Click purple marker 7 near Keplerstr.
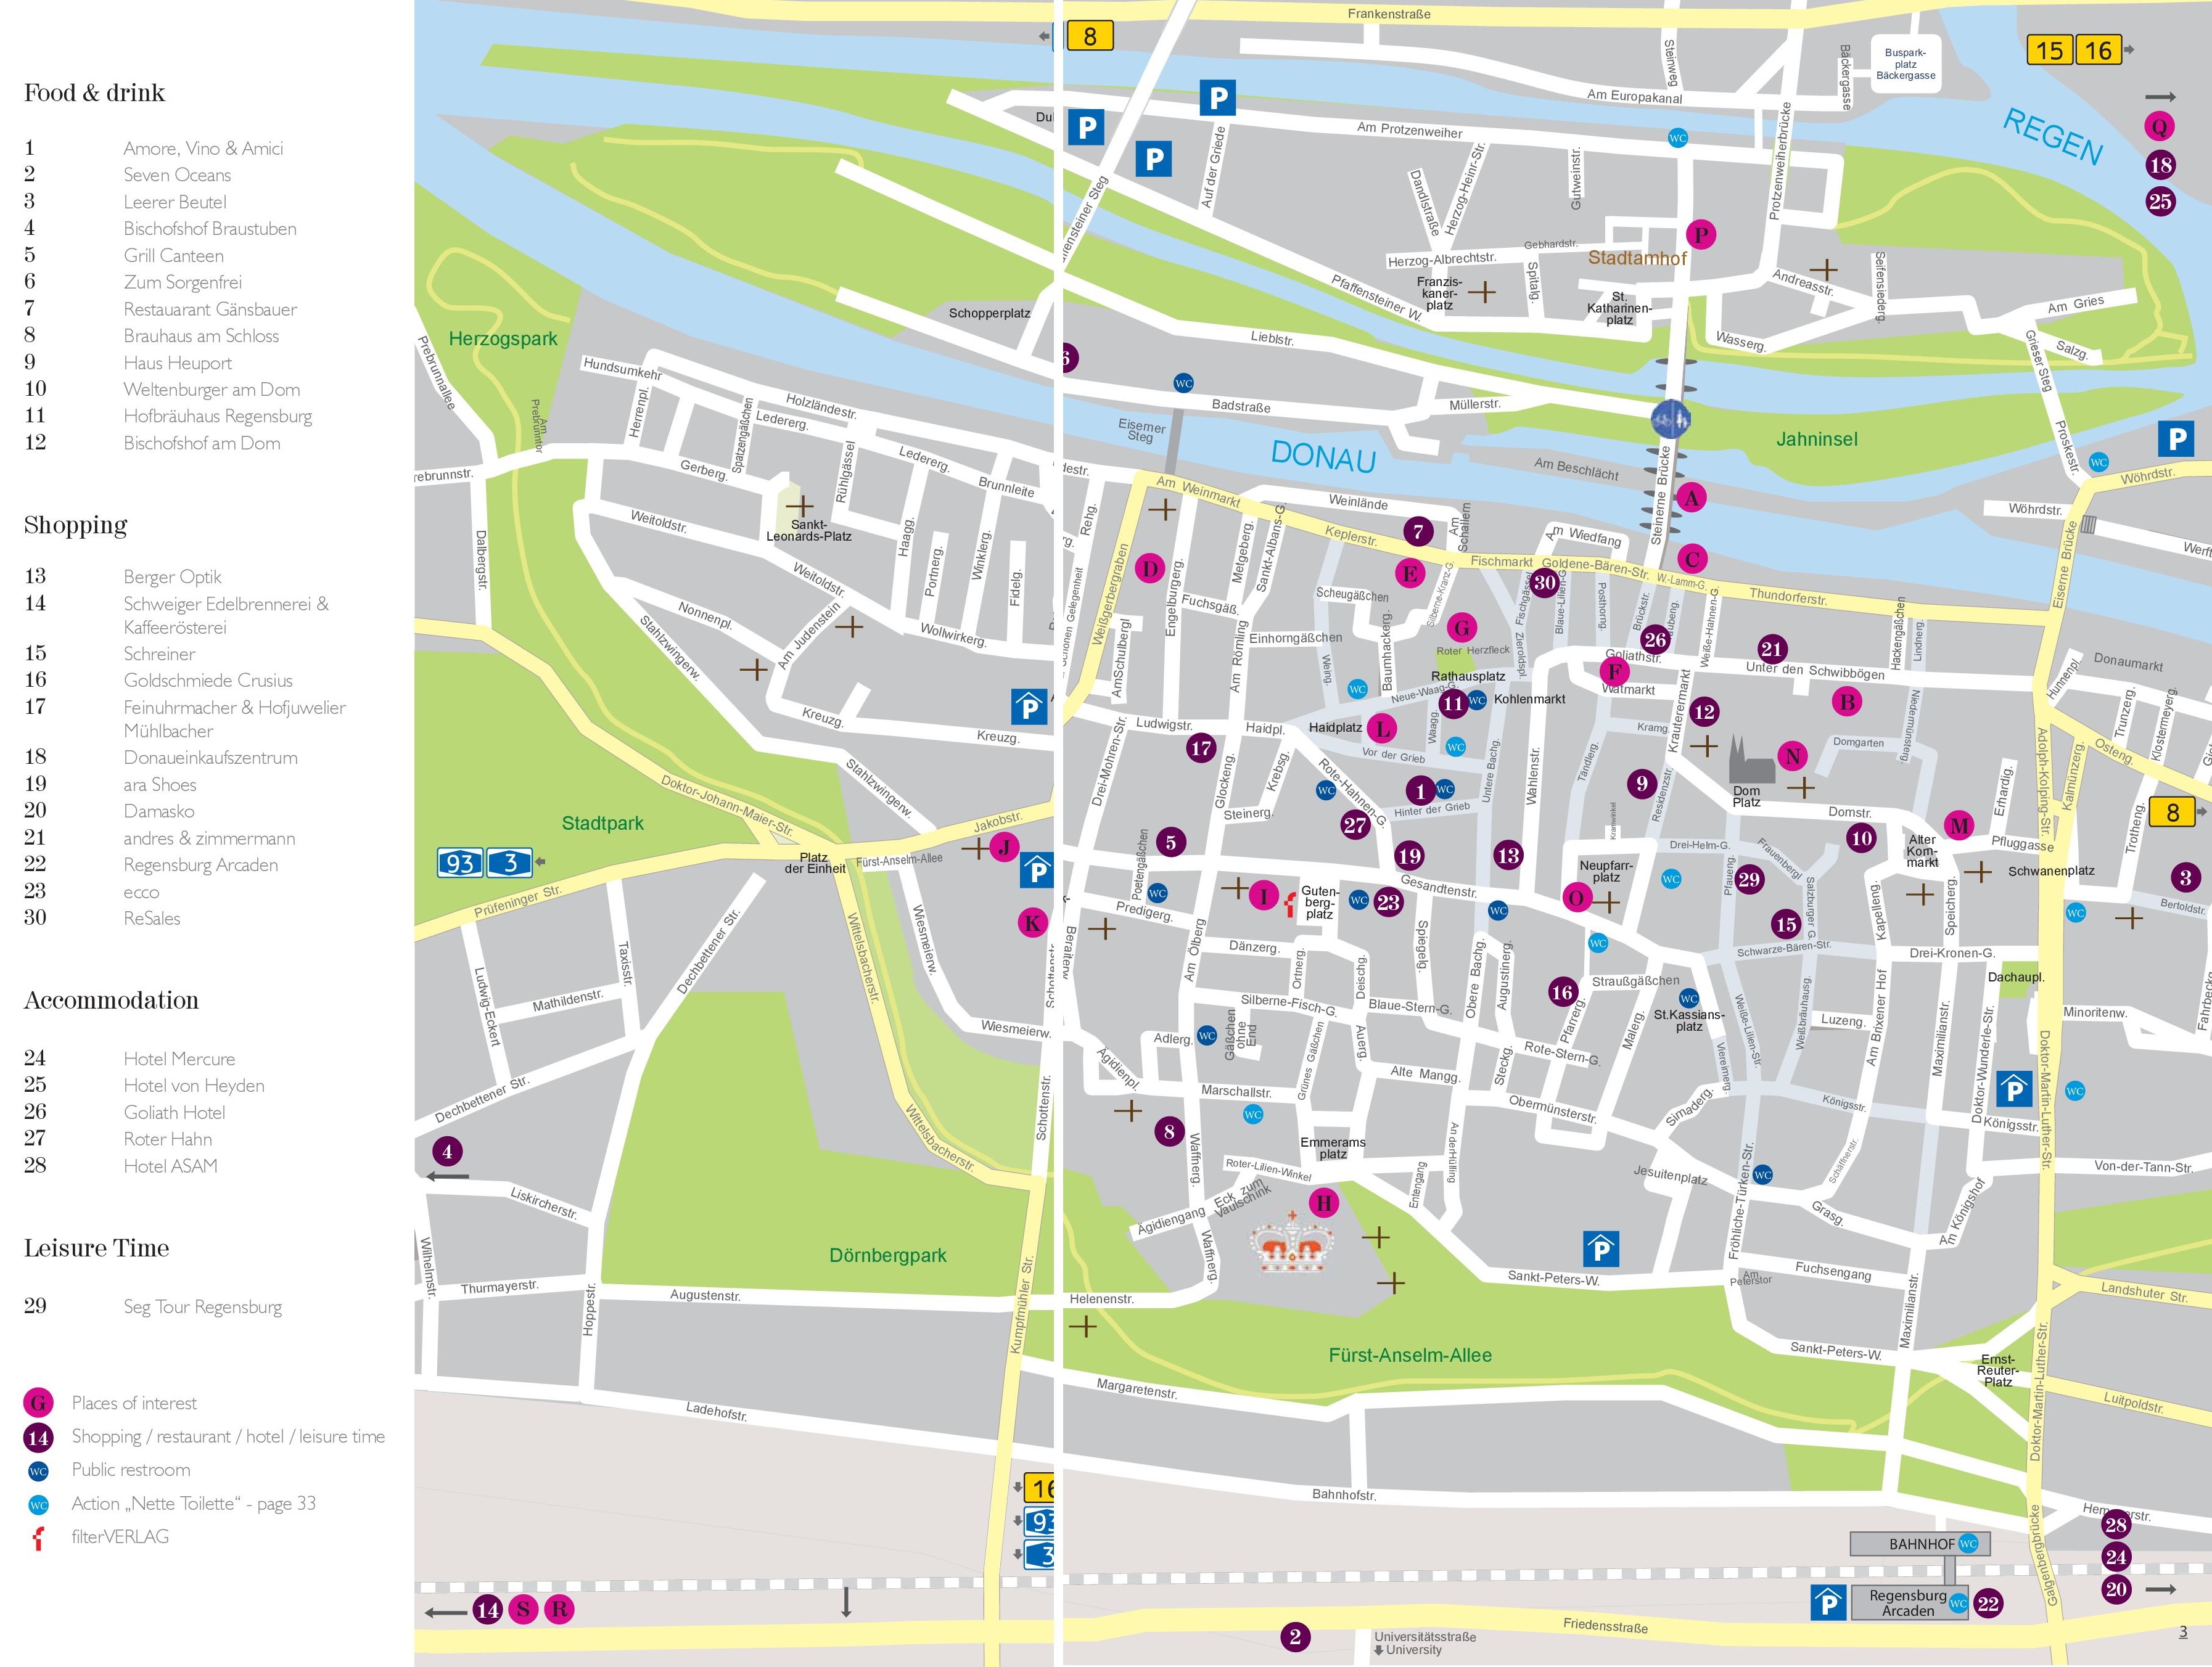 point(1418,532)
